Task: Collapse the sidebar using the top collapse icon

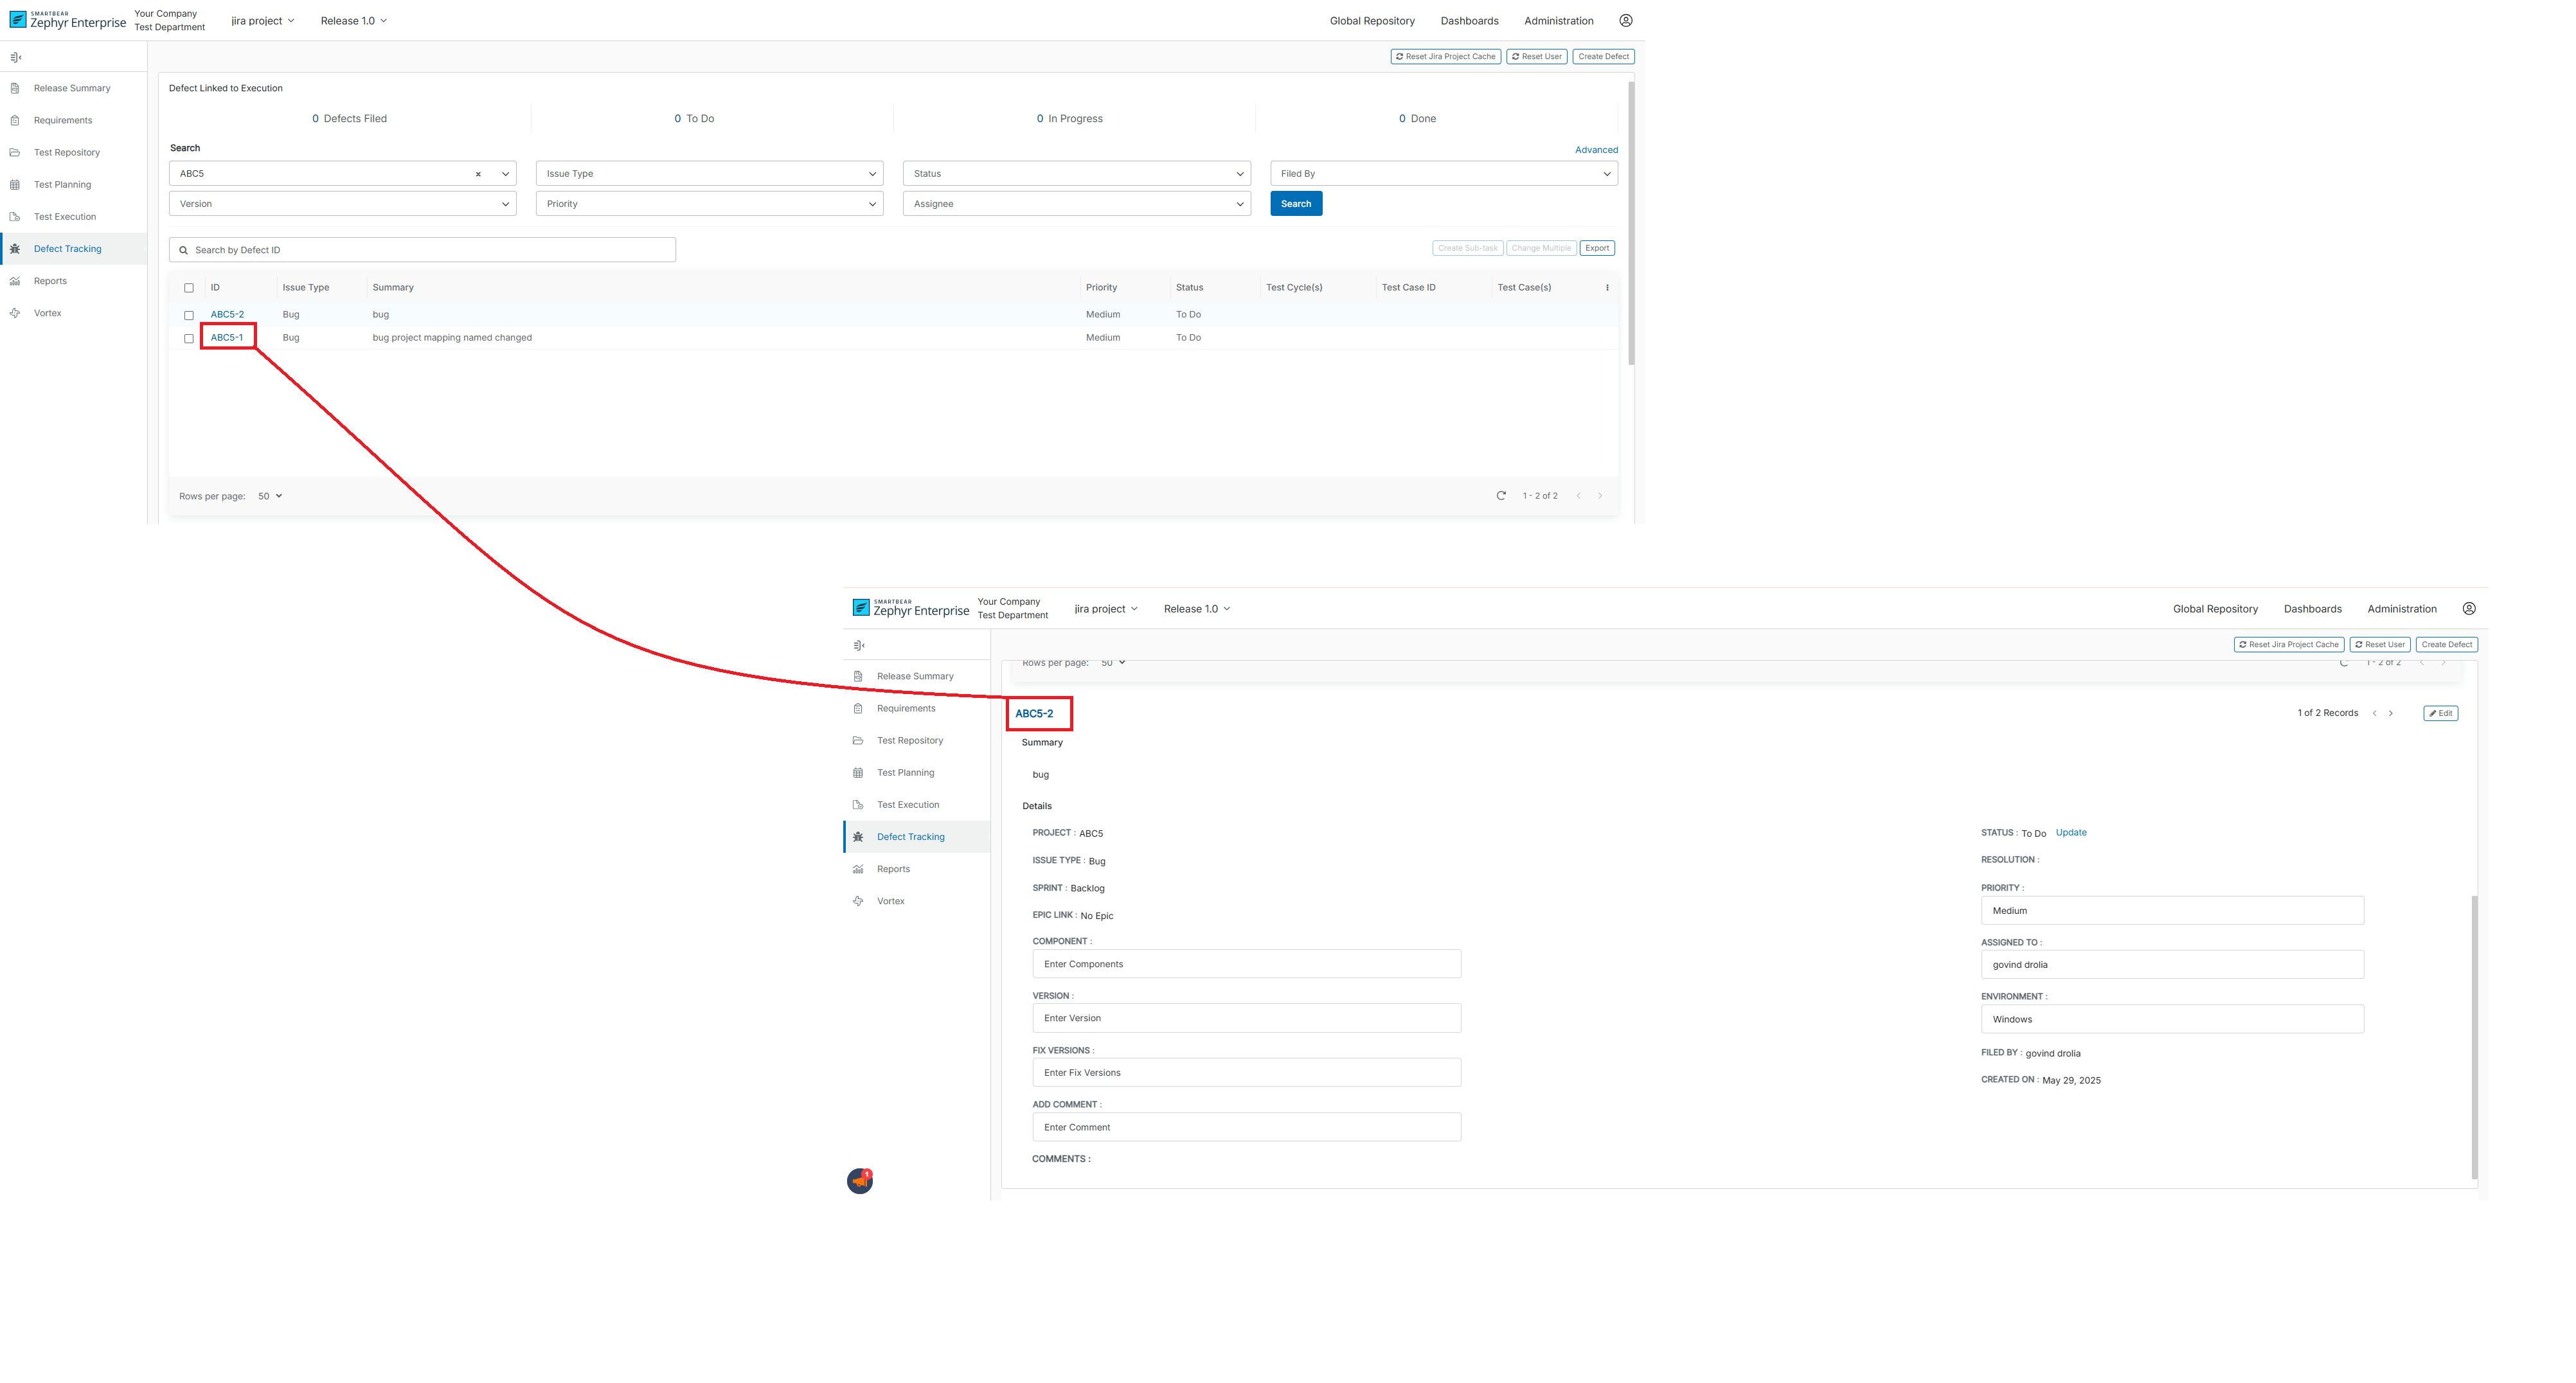Action: (15, 57)
